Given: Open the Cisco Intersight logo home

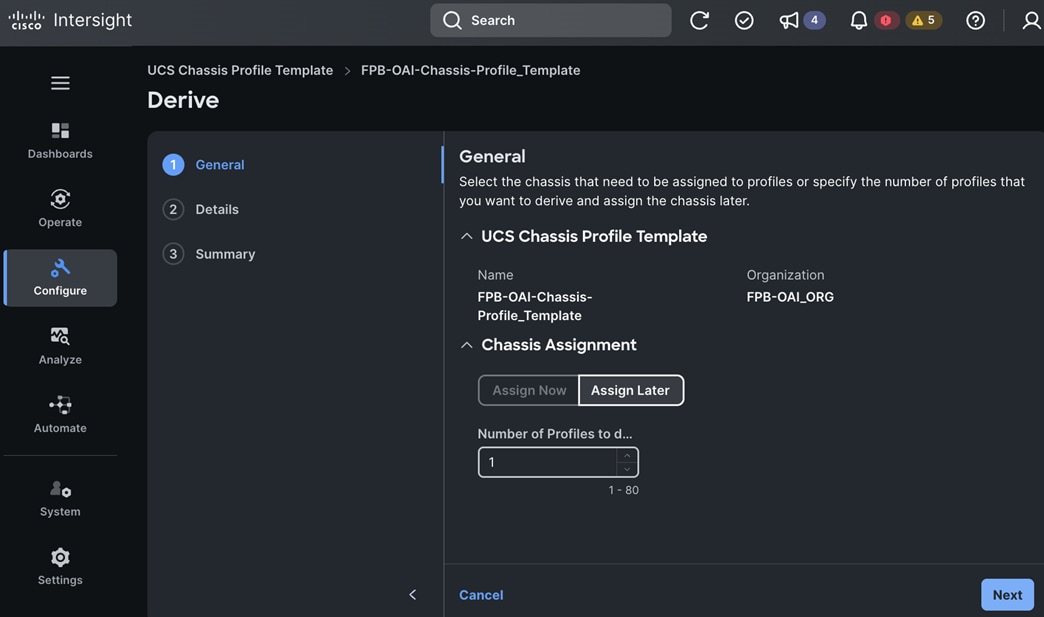Looking at the screenshot, I should pos(70,21).
